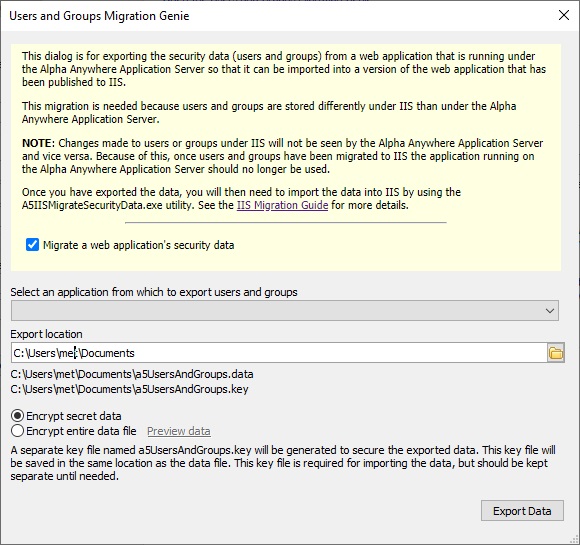Image resolution: width=580 pixels, height=545 pixels.
Task: Choose the Encrypt entire data file option
Action: click(17, 431)
